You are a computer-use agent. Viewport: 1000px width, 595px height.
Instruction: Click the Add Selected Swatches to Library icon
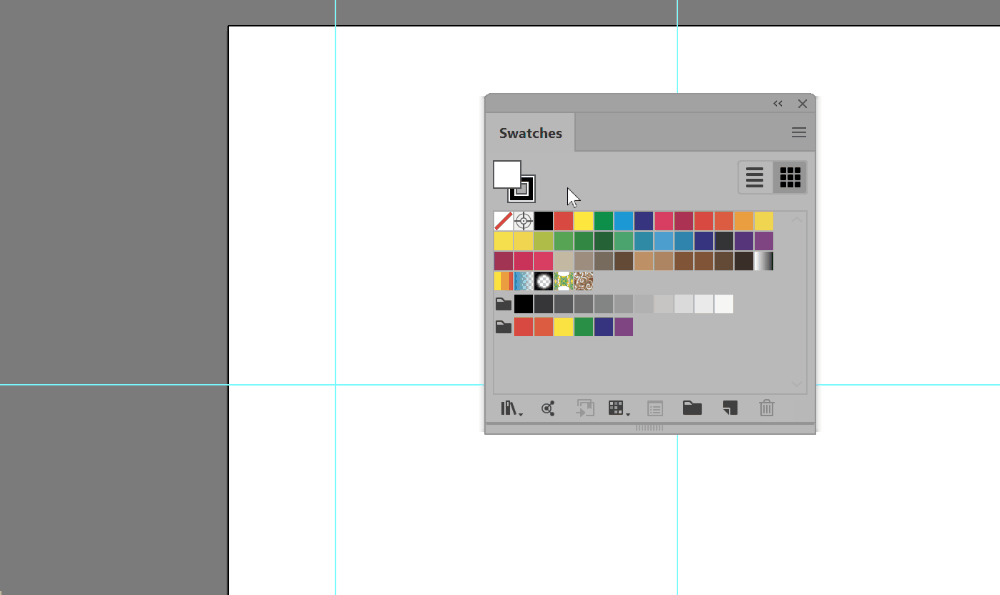(584, 408)
